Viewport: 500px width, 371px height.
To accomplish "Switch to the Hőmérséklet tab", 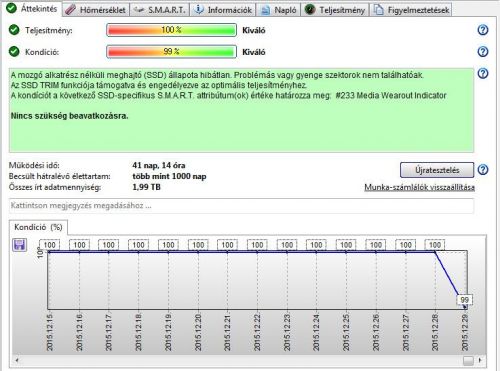I will [x=96, y=10].
